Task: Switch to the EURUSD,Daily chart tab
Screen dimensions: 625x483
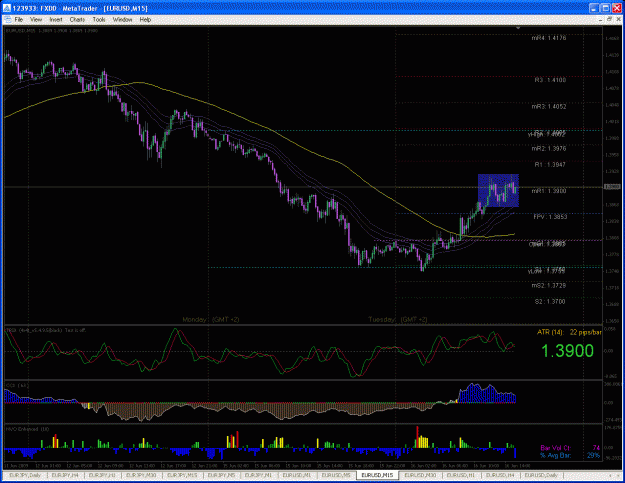Action: (541, 475)
